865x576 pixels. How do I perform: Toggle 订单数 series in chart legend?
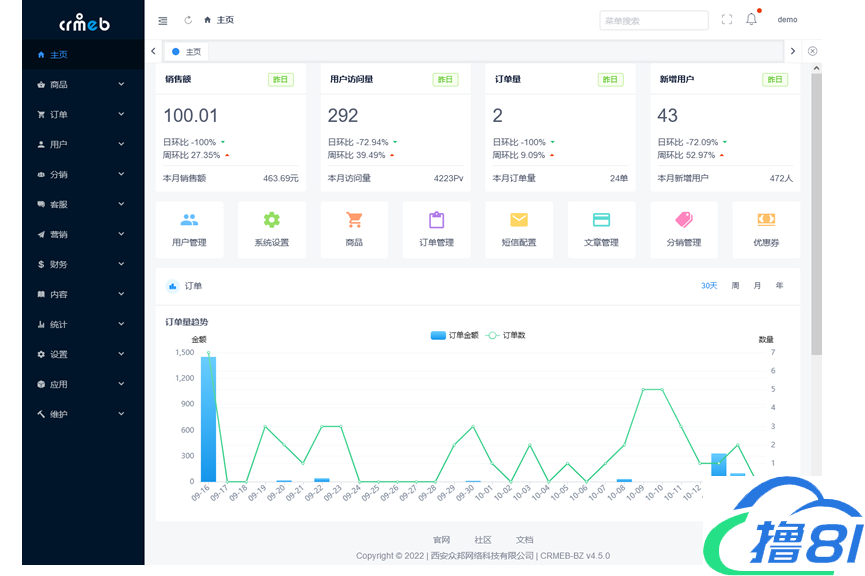click(x=506, y=335)
